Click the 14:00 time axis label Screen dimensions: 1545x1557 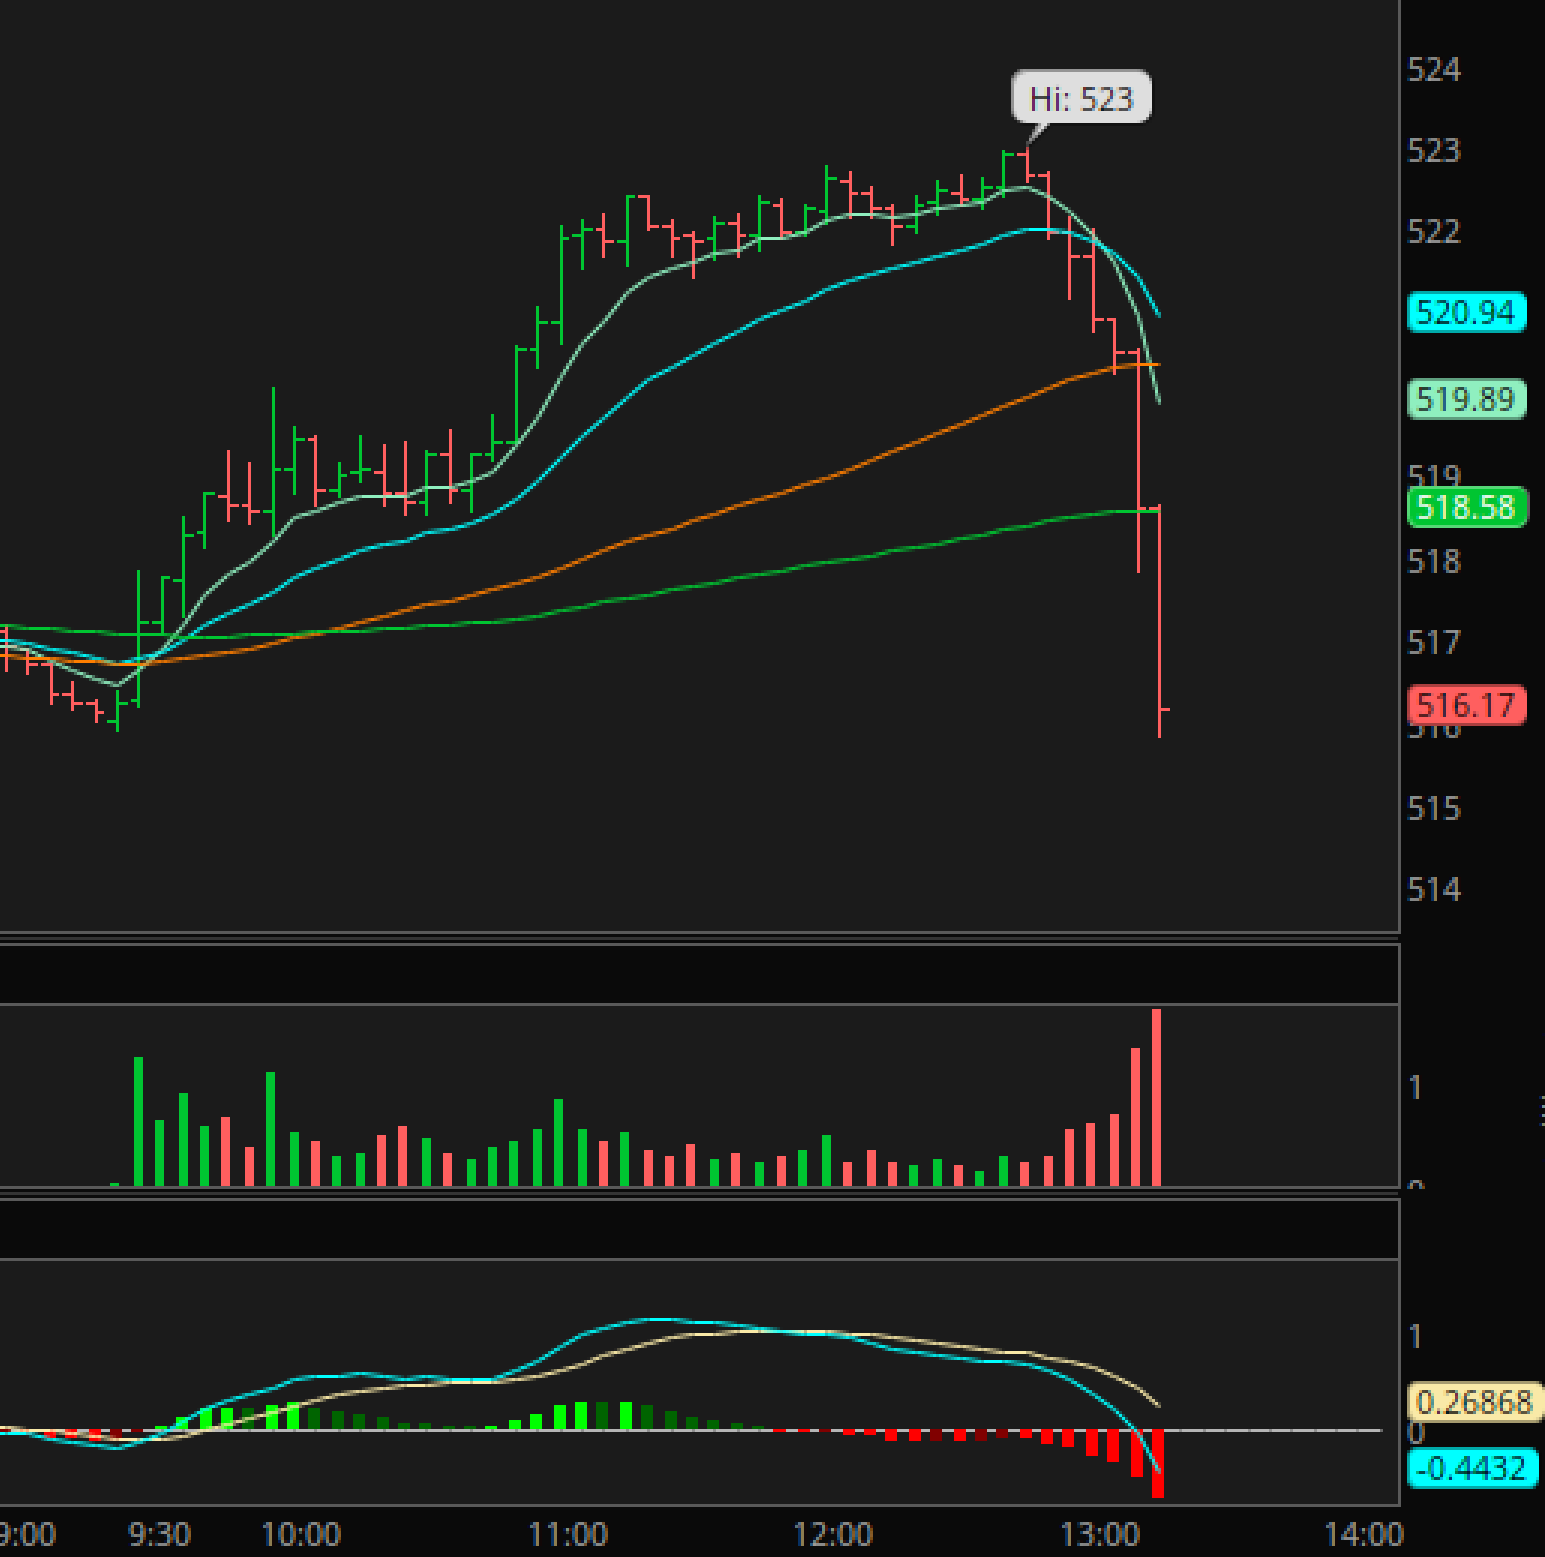pos(1364,1533)
